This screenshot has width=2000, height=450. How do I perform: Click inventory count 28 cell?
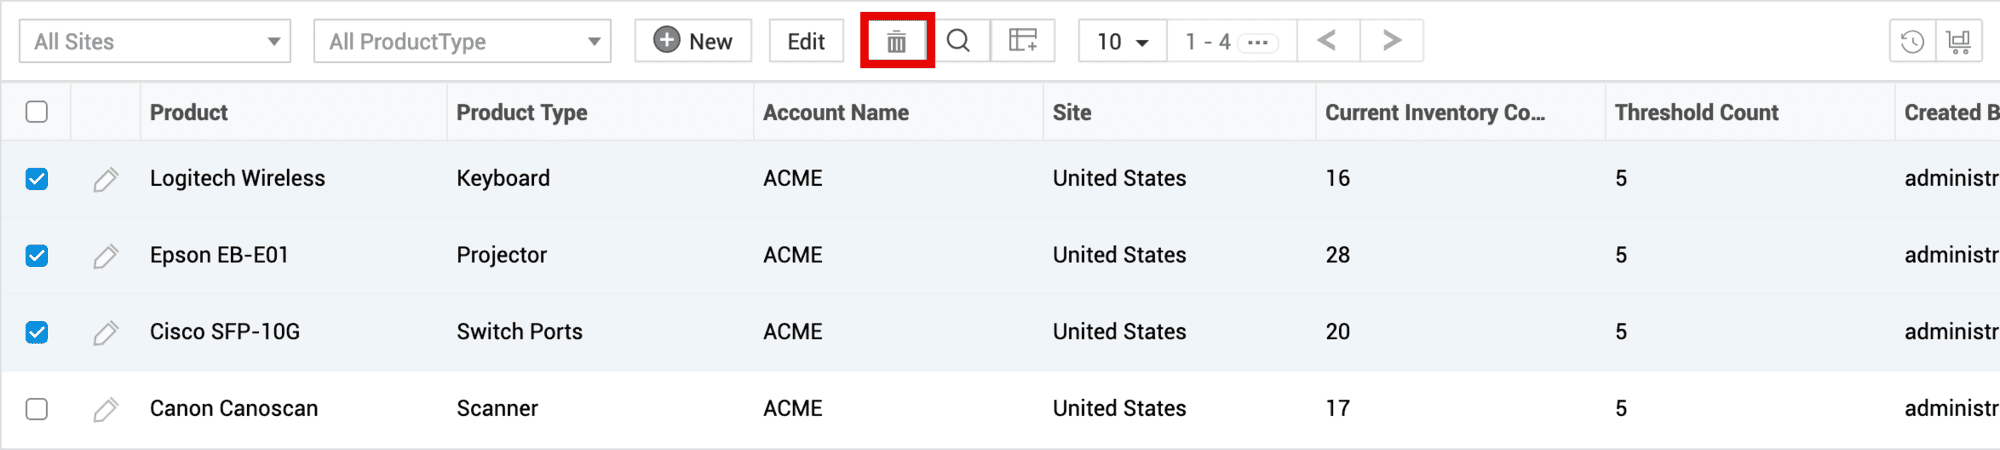click(x=1338, y=255)
